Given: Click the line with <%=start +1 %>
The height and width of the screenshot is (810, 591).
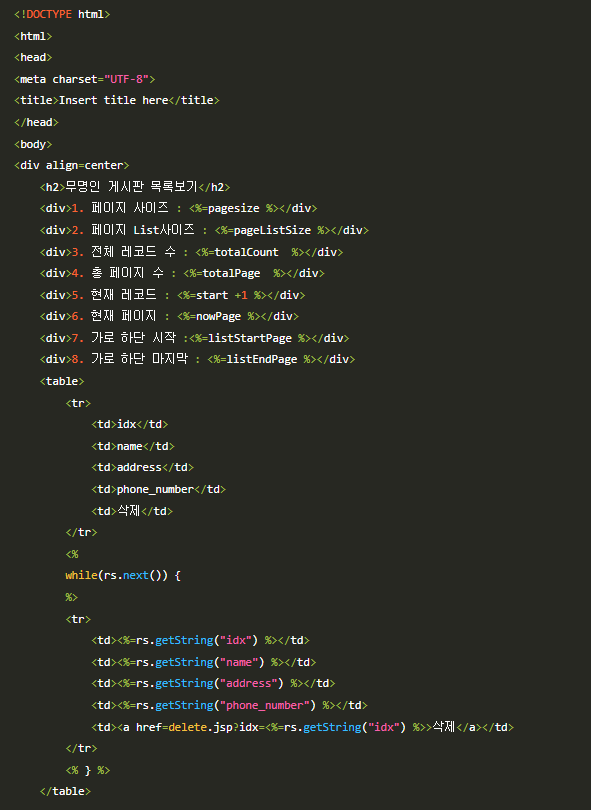Looking at the screenshot, I should tap(173, 295).
